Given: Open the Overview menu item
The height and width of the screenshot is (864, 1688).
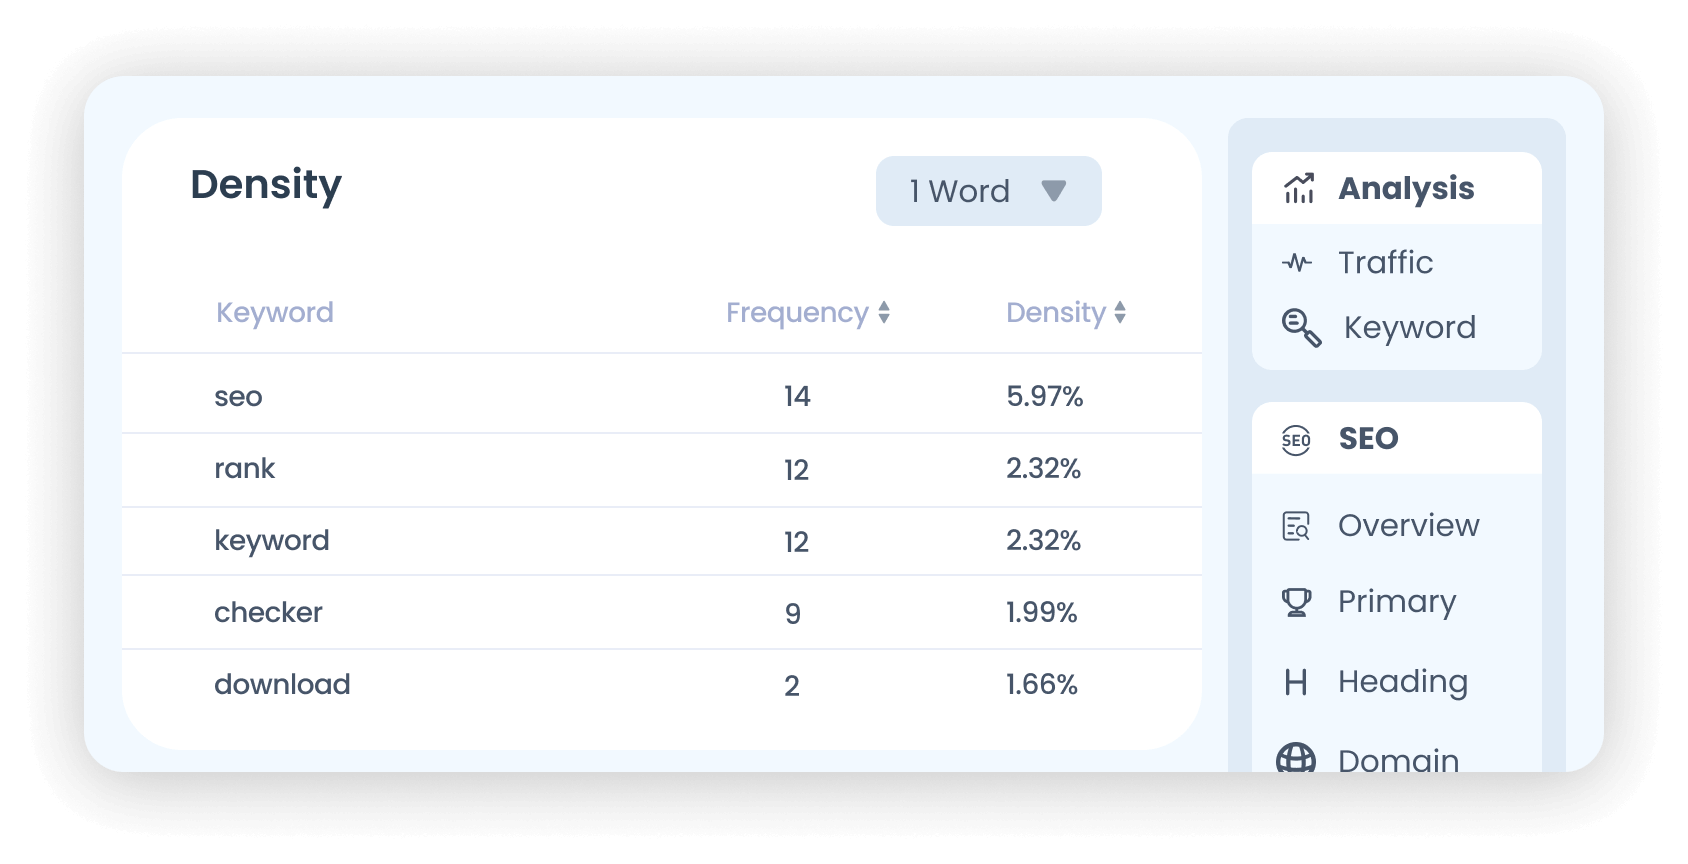Looking at the screenshot, I should point(1408,526).
